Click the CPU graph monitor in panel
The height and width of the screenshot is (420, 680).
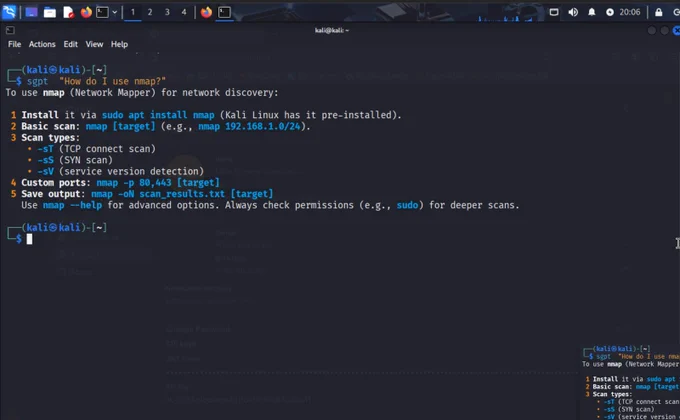(505, 18)
